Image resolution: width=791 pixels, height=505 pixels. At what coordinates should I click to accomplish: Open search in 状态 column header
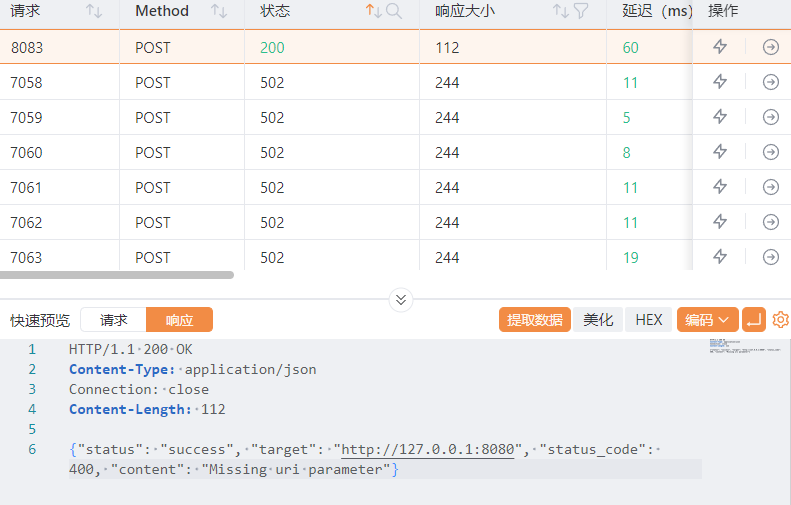394,11
